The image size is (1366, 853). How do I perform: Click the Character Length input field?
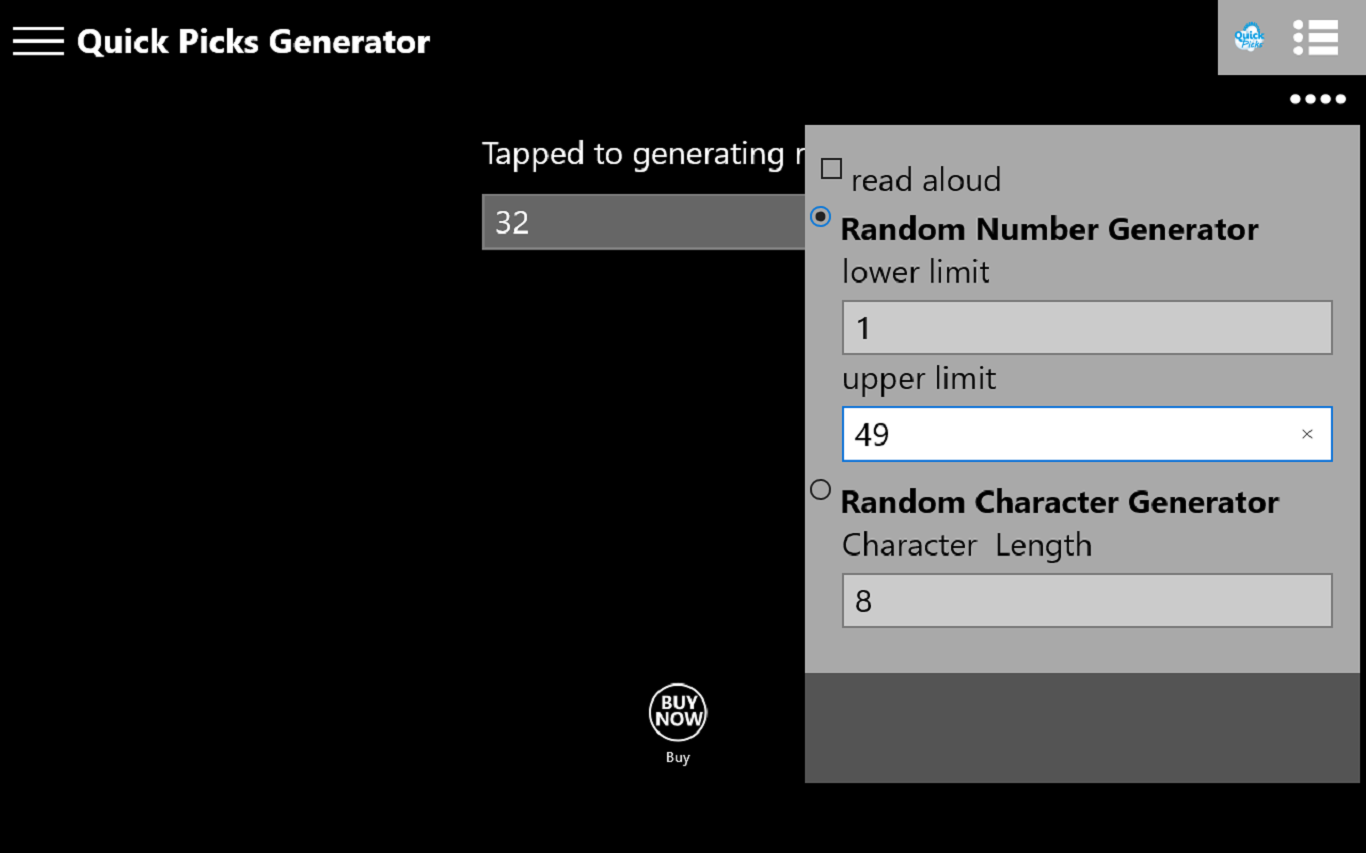(x=1086, y=600)
